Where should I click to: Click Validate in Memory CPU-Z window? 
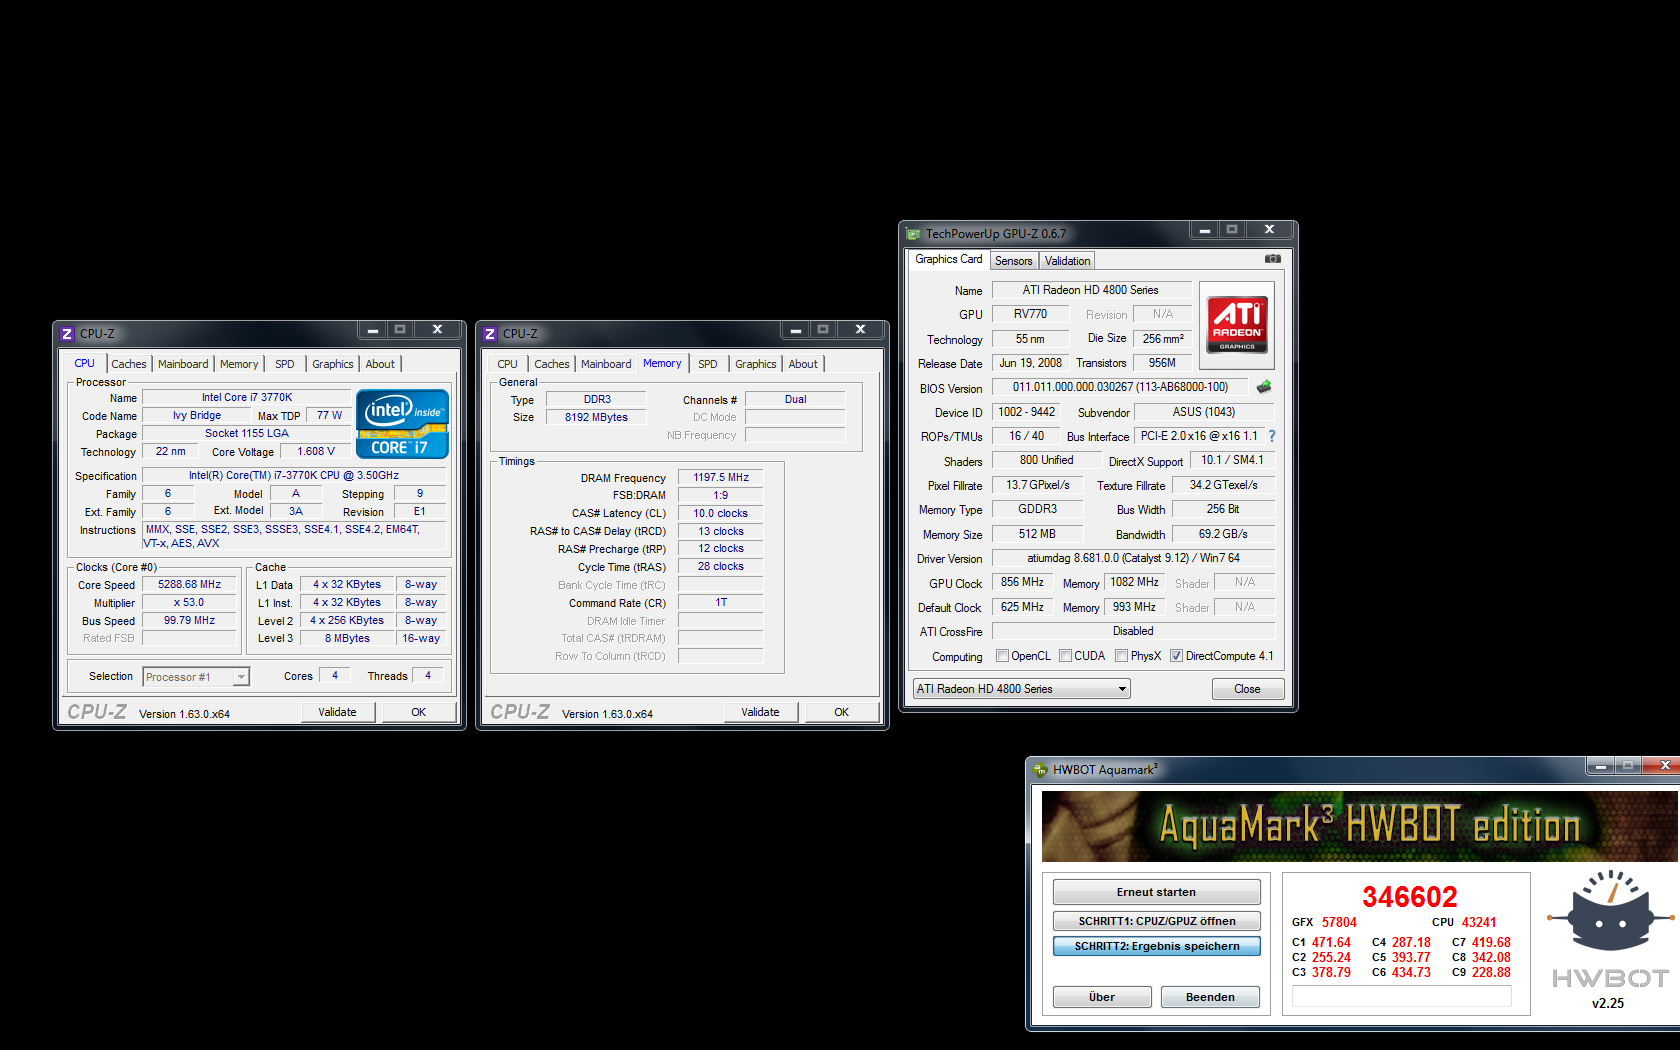click(x=761, y=712)
